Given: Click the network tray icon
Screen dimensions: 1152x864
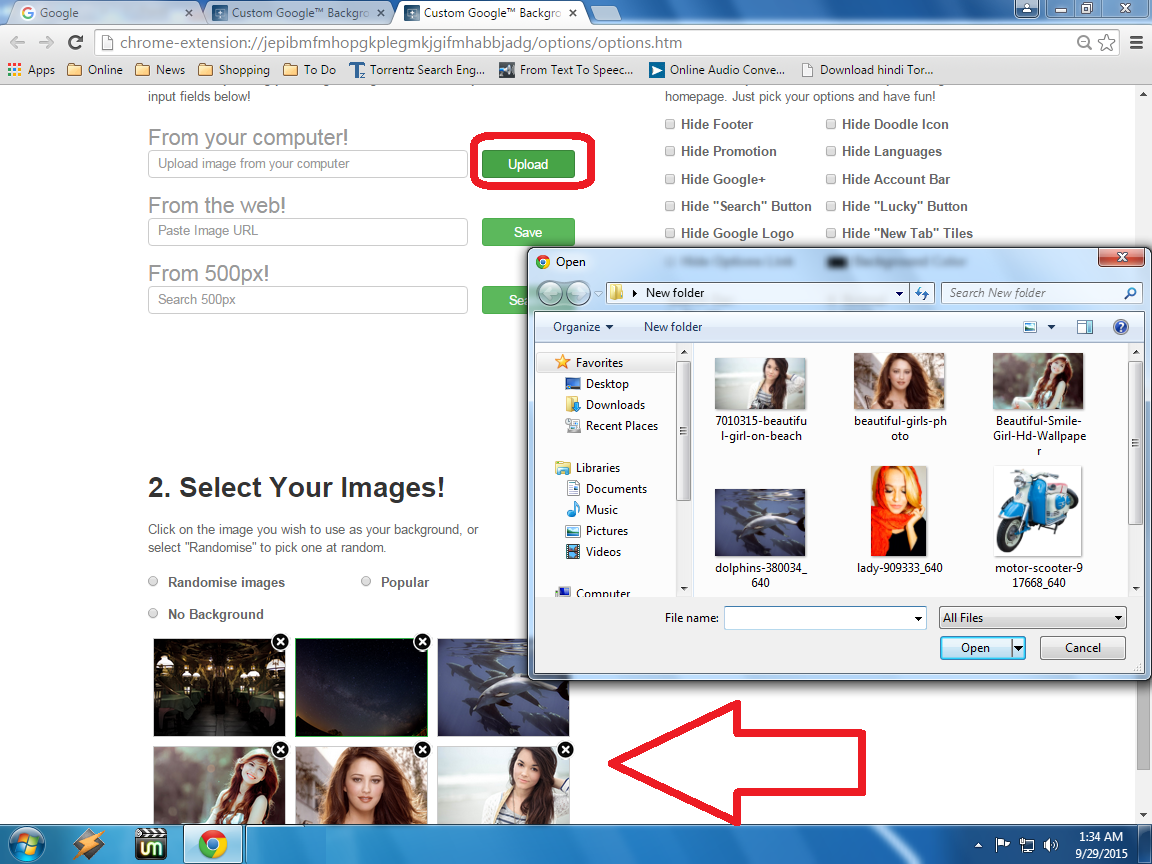Looking at the screenshot, I should click(1027, 845).
